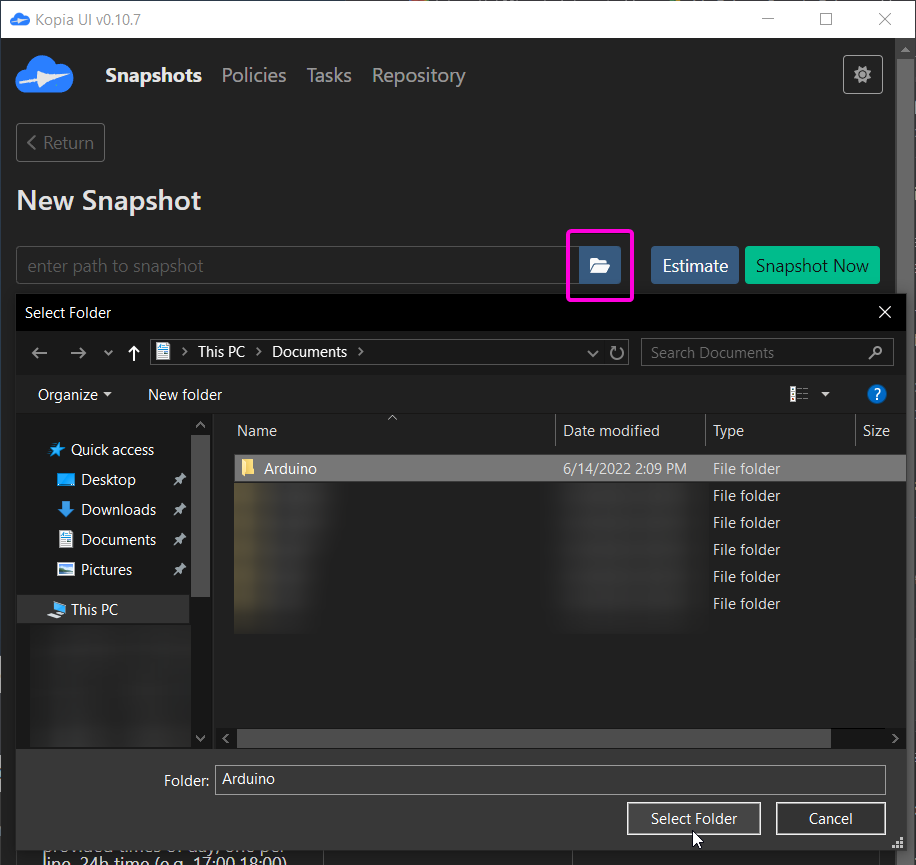Open Documents in Quick access
Image resolution: width=916 pixels, height=865 pixels.
click(x=107, y=539)
